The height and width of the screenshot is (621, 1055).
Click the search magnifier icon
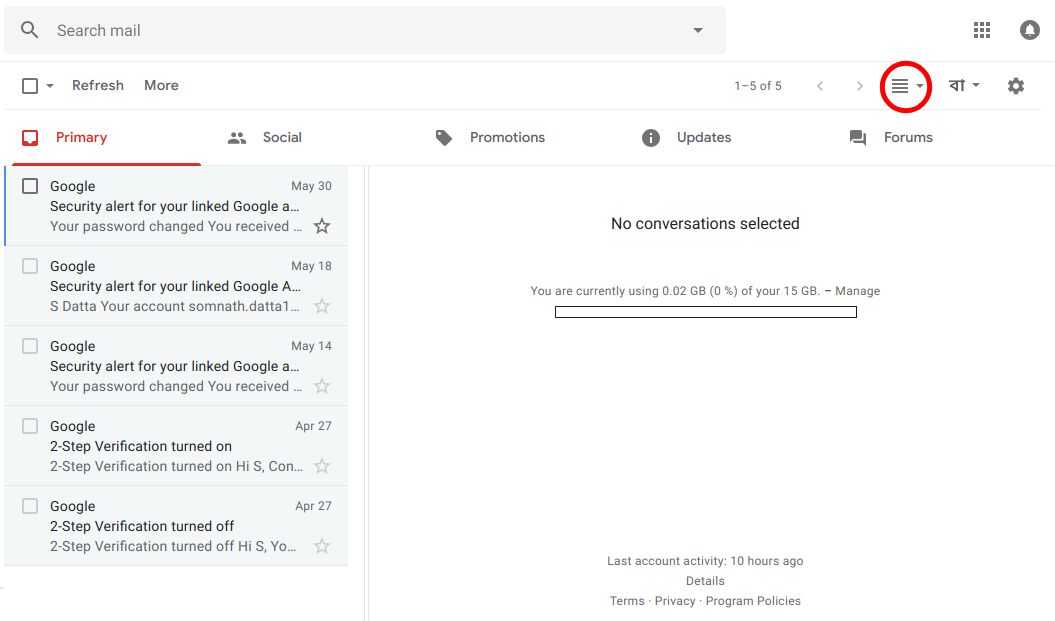click(x=29, y=29)
